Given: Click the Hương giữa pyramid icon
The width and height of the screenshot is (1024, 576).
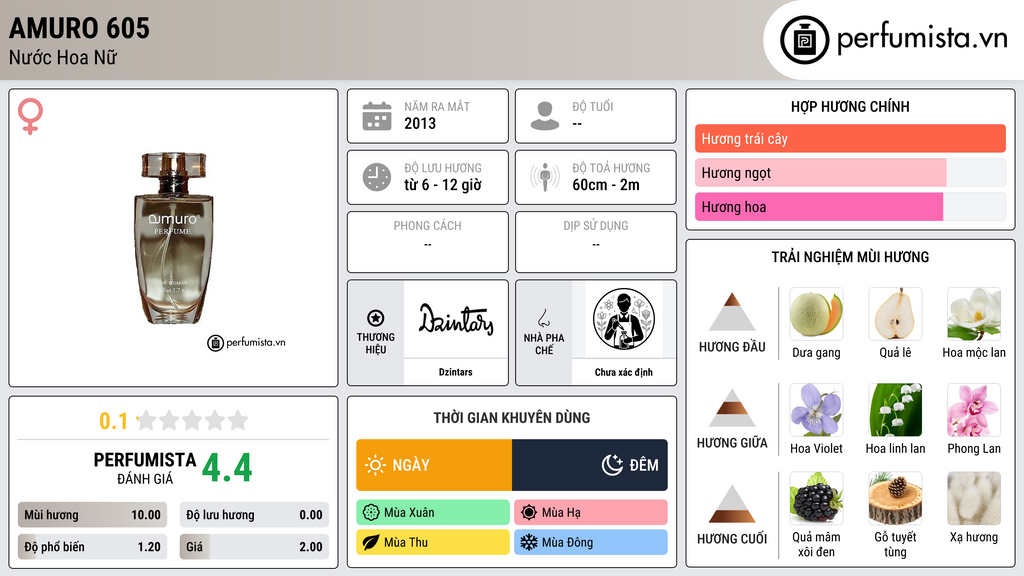Looking at the screenshot, I should (x=732, y=408).
